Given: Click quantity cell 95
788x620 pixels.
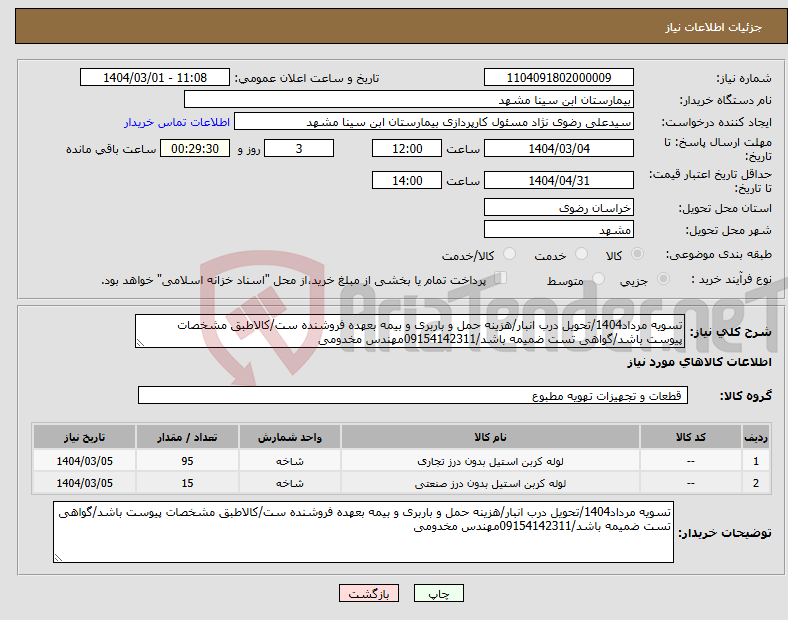Looking at the screenshot, I should pos(187,461).
